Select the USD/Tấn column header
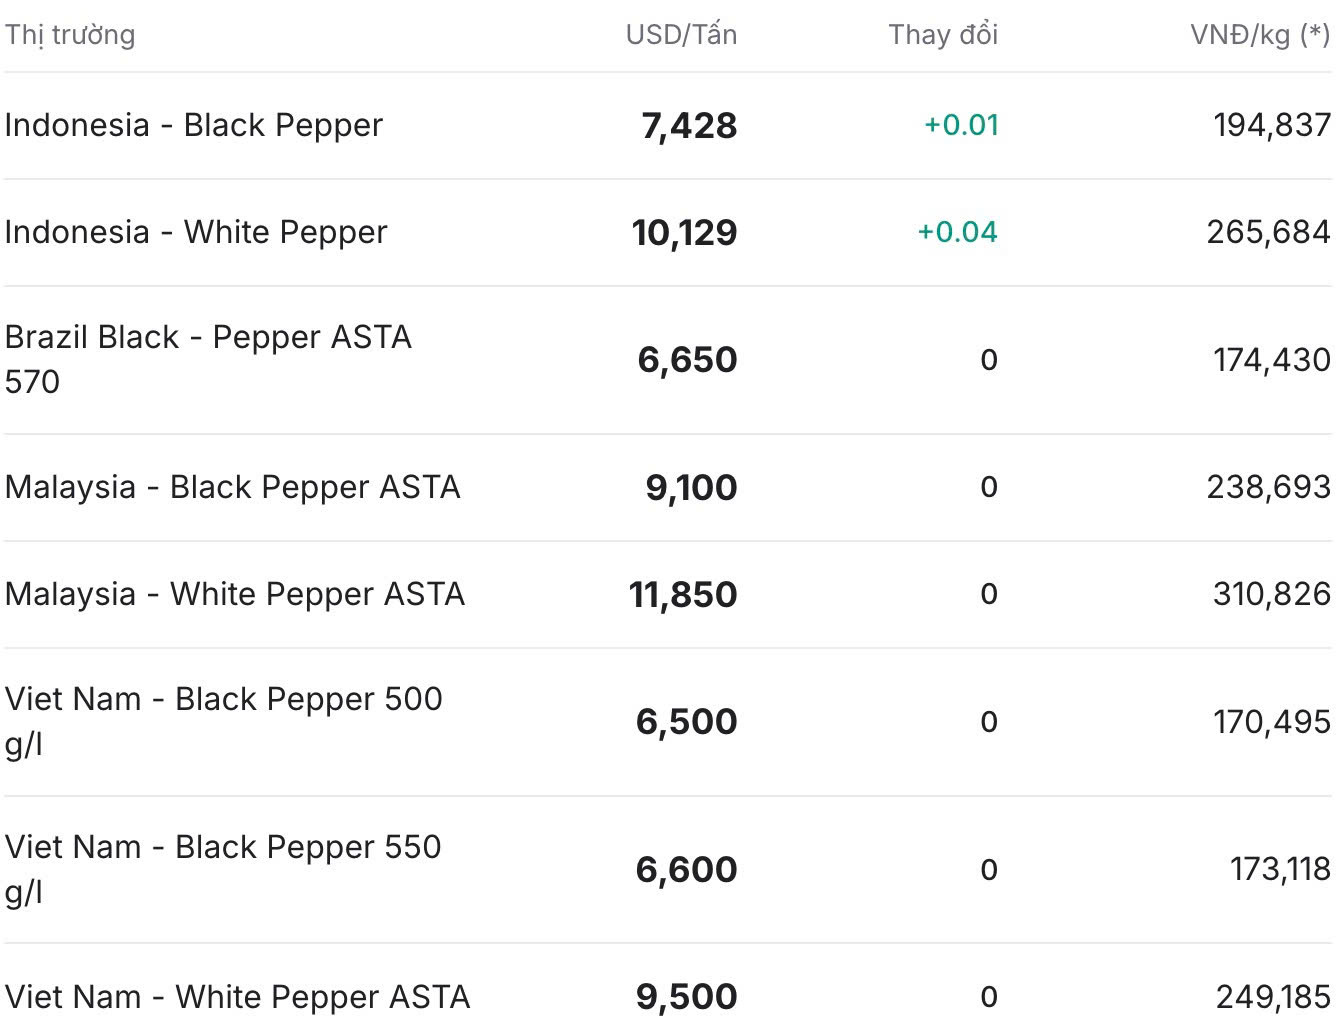Viewport: 1344px width, 1022px height. pos(681,35)
